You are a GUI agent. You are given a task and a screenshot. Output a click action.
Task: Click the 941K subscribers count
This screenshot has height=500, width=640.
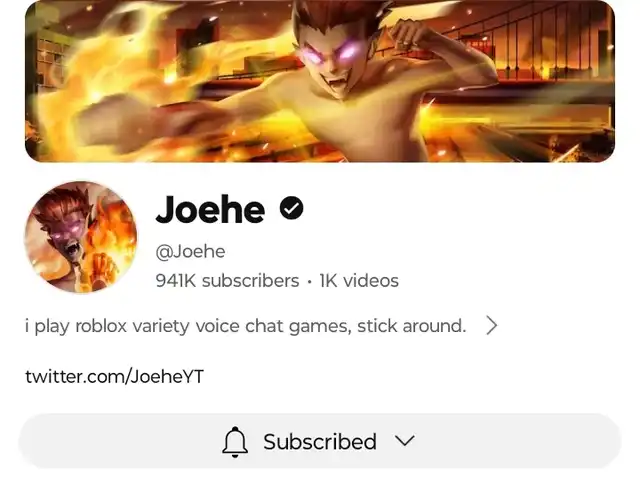coord(227,281)
